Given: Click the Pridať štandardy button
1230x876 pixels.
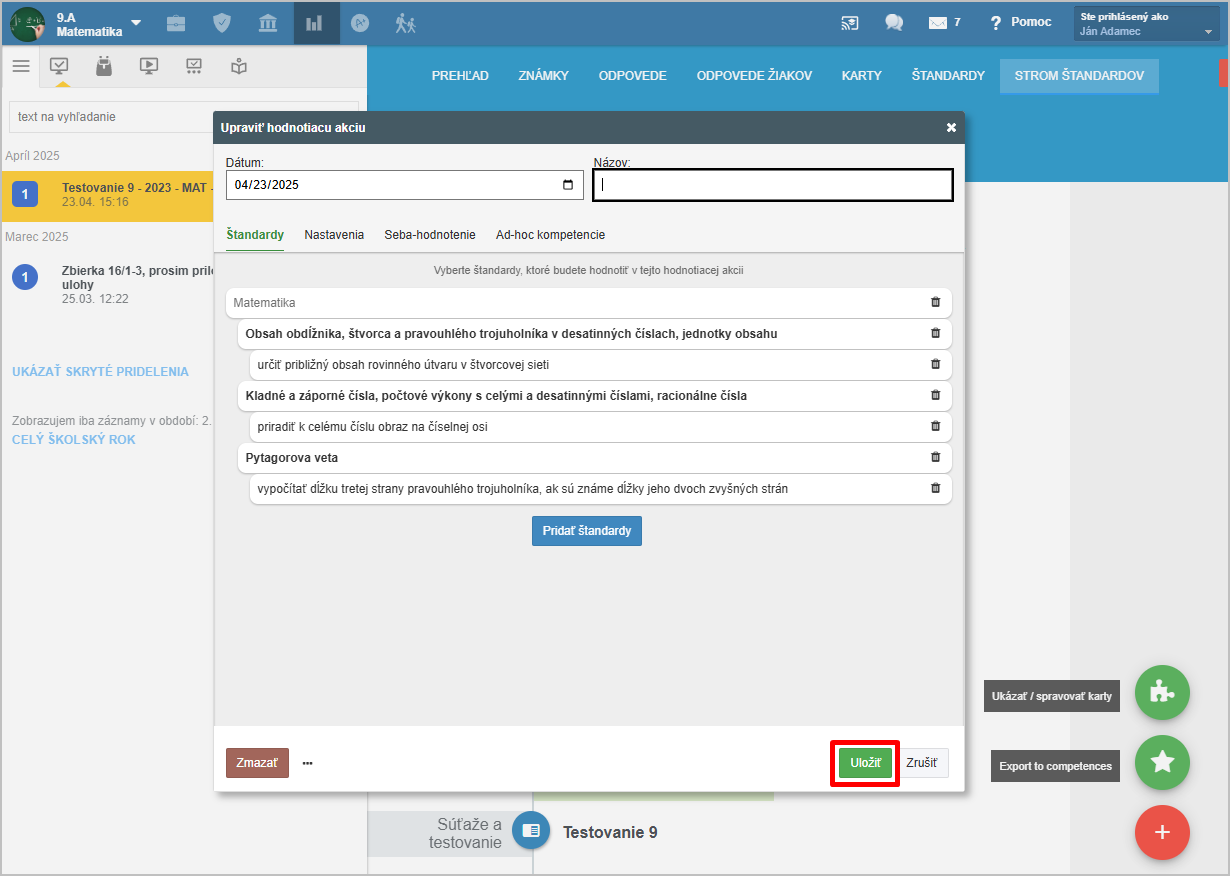Looking at the screenshot, I should (586, 531).
